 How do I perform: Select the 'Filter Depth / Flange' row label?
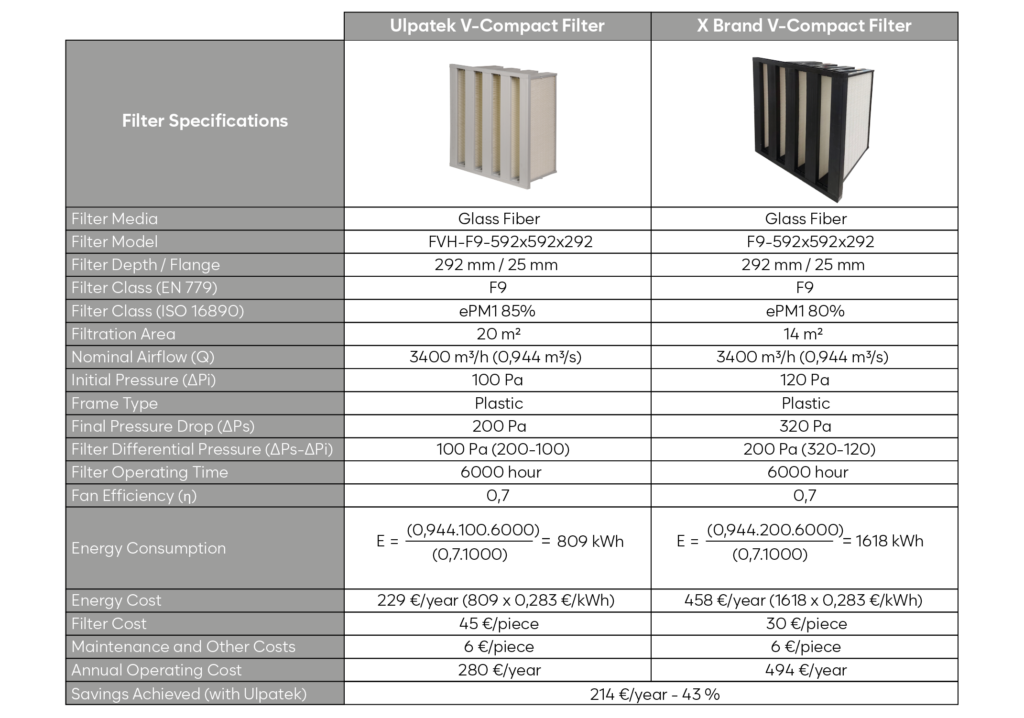click(146, 265)
